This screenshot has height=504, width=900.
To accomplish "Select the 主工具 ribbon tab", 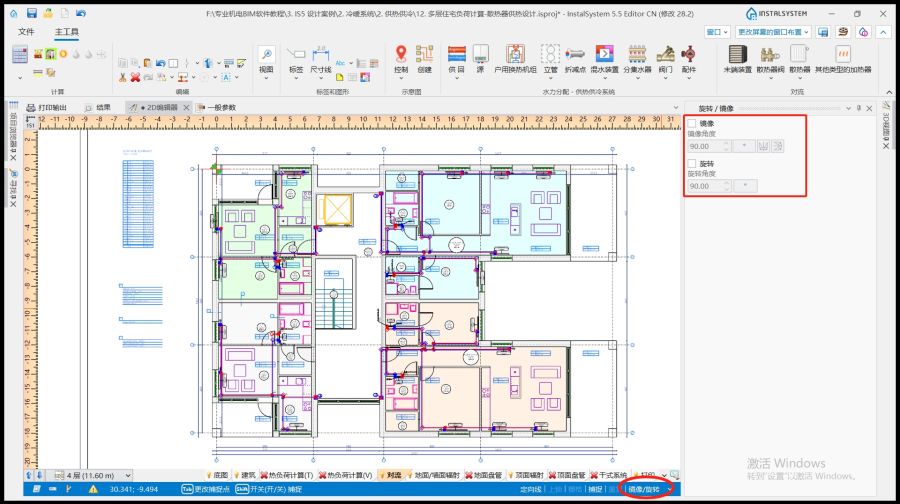I will click(x=67, y=32).
